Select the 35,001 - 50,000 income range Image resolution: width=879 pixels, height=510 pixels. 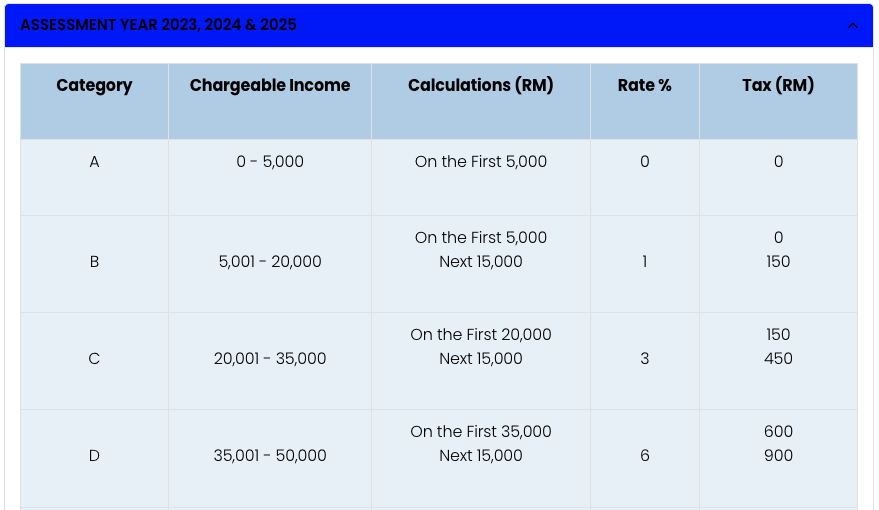270,456
